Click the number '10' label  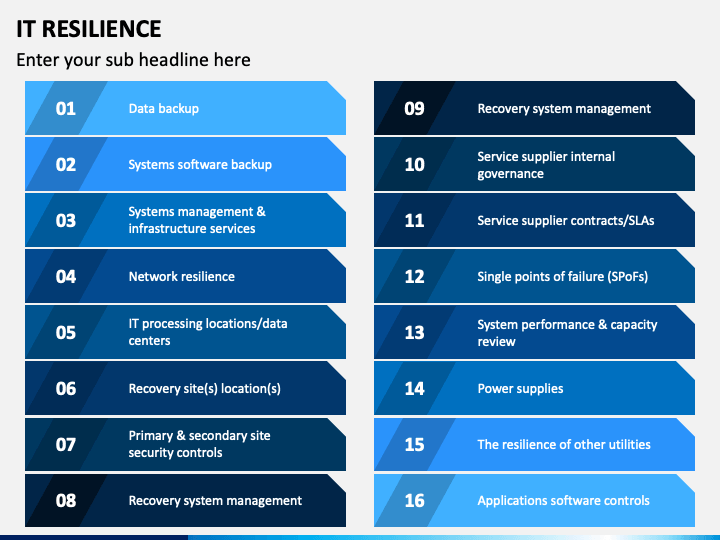[414, 165]
